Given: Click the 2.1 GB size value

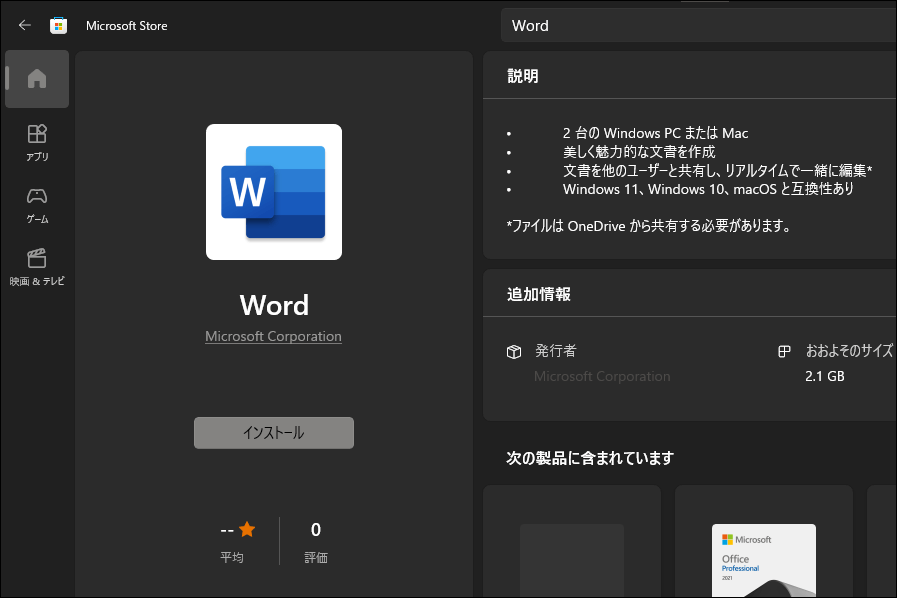Looking at the screenshot, I should pos(824,376).
